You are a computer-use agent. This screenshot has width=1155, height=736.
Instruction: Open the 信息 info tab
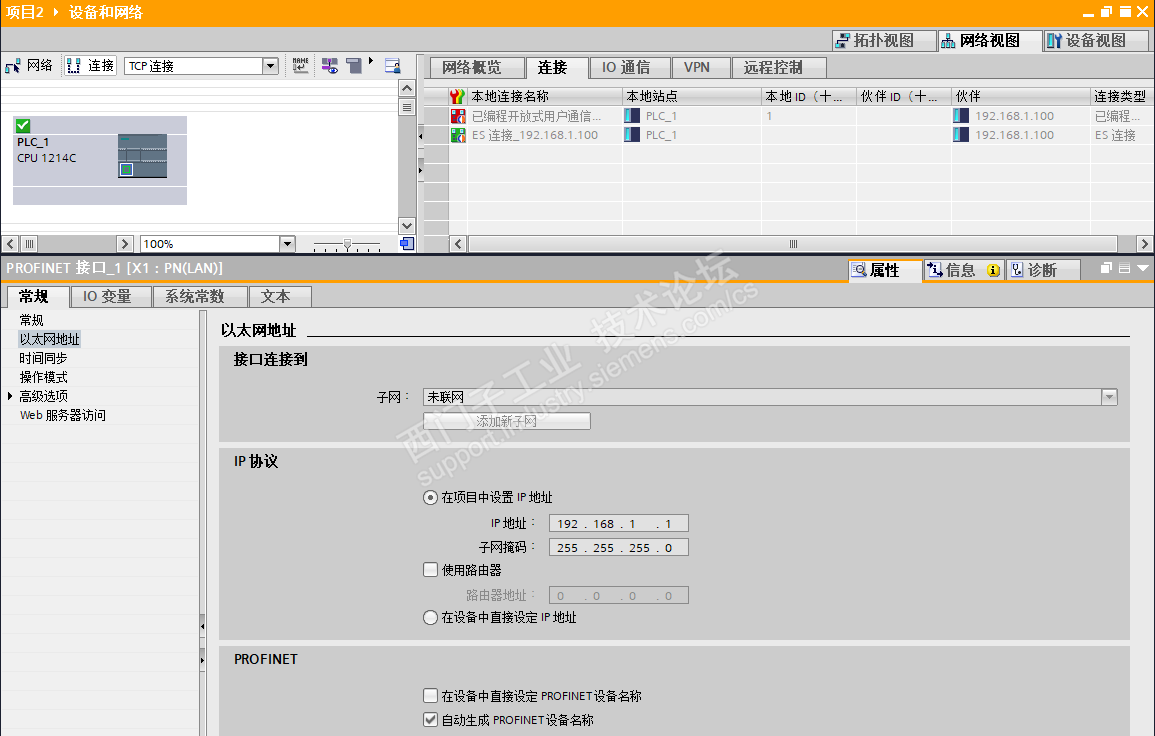click(x=963, y=270)
